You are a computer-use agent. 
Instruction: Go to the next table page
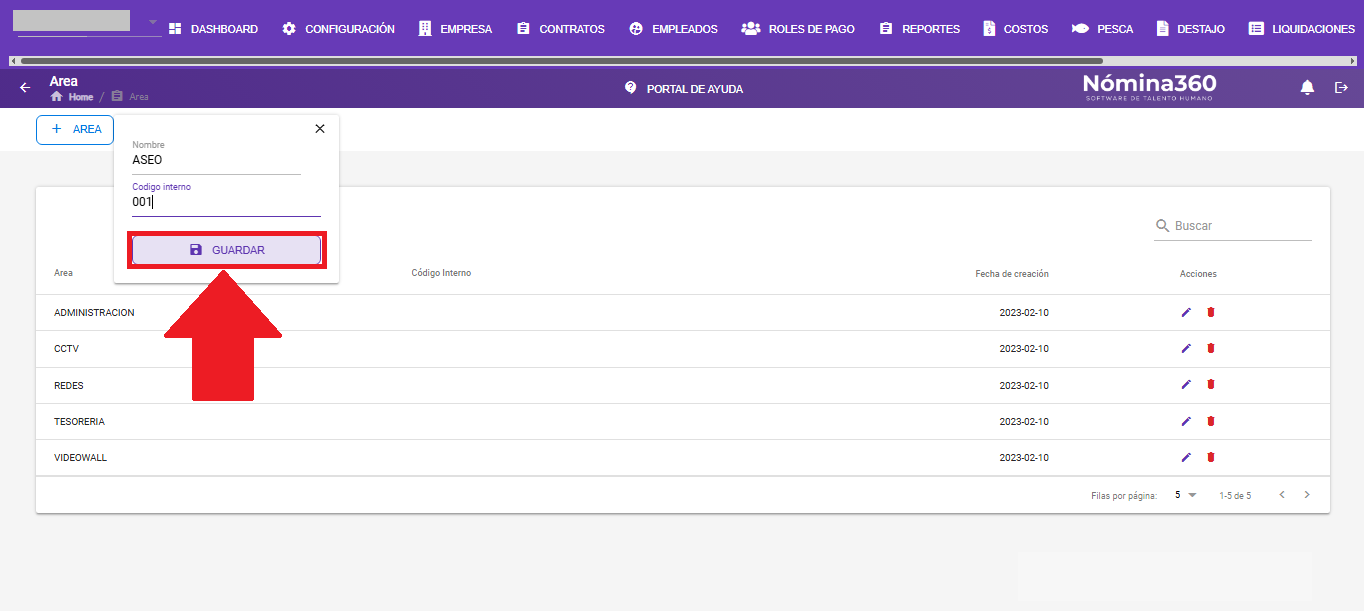click(1306, 495)
